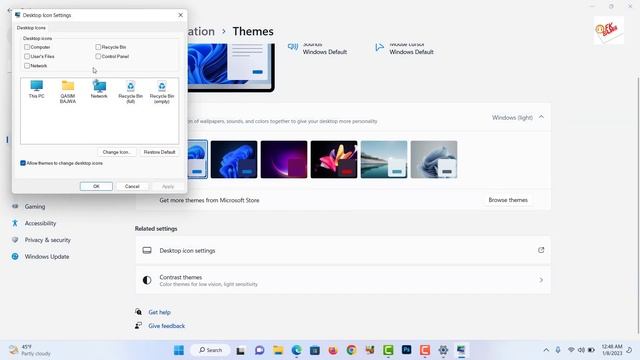The width and height of the screenshot is (640, 360).
Task: Open the Desktop Icons tab
Action: click(31, 28)
